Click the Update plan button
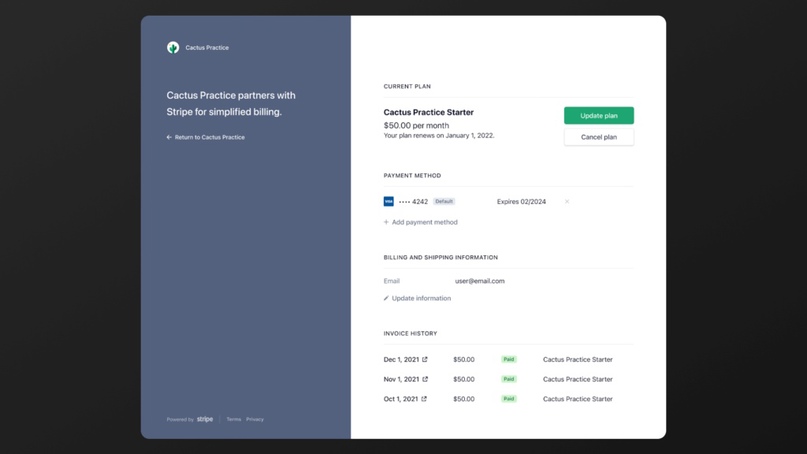Image resolution: width=807 pixels, height=454 pixels. click(x=599, y=115)
